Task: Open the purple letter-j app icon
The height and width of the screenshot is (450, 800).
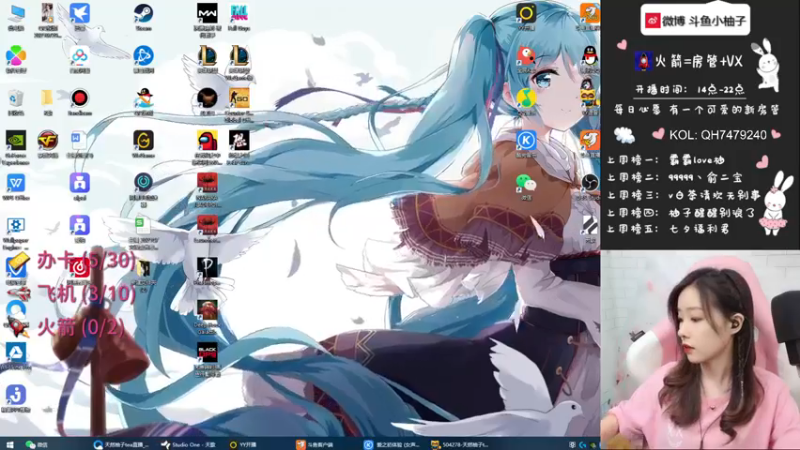Action: (16, 394)
